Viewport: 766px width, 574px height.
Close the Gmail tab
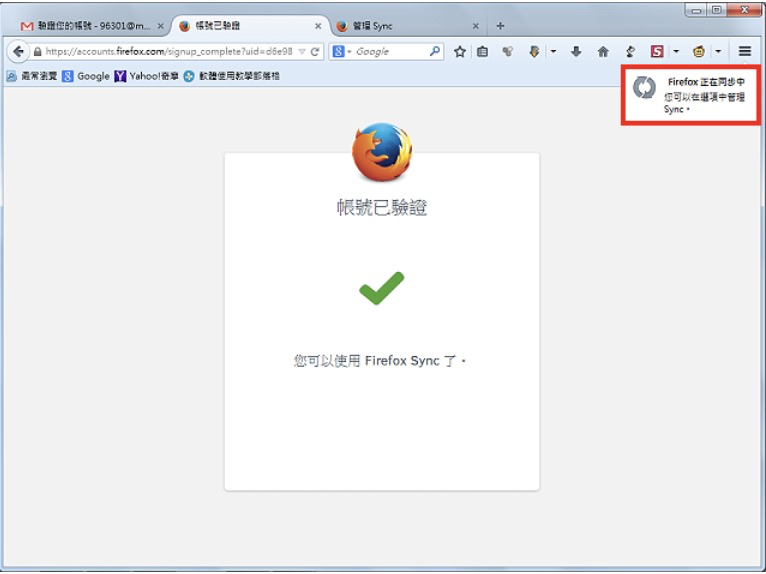click(x=160, y=26)
